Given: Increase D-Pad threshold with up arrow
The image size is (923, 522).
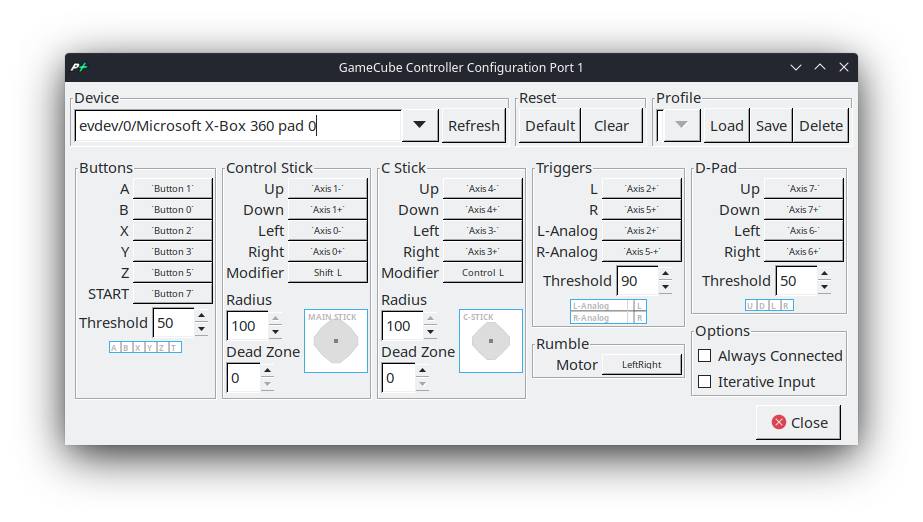Looking at the screenshot, I should pyautogui.click(x=824, y=274).
